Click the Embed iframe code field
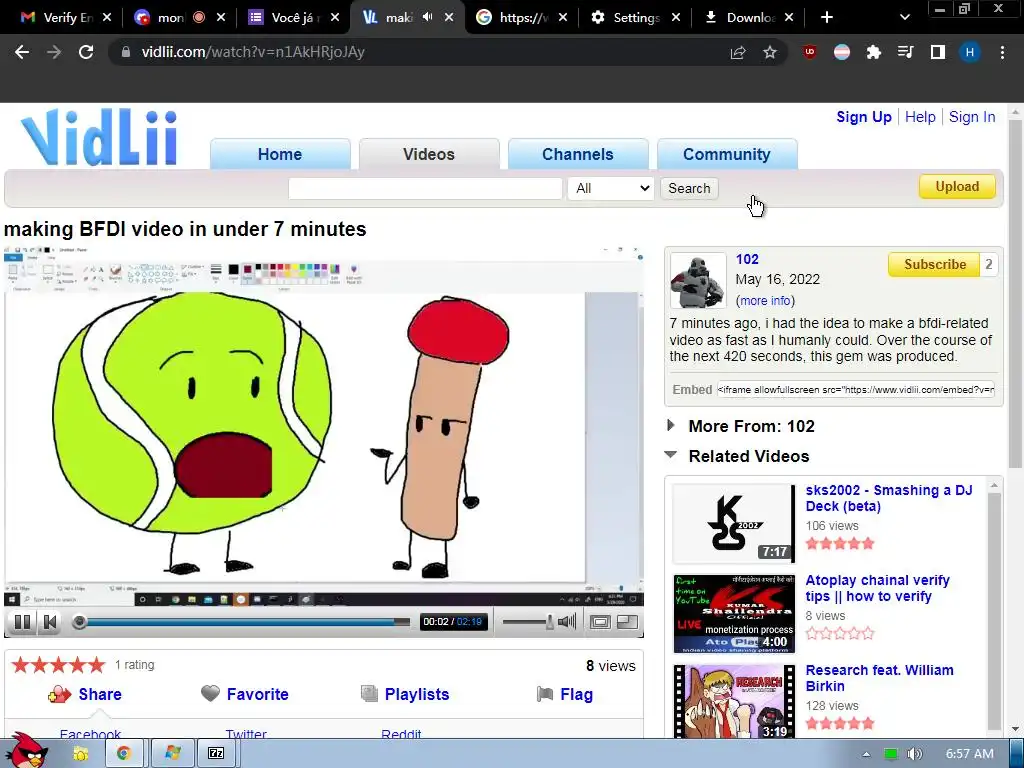Screen dimensions: 1024x768 pyautogui.click(x=856, y=390)
